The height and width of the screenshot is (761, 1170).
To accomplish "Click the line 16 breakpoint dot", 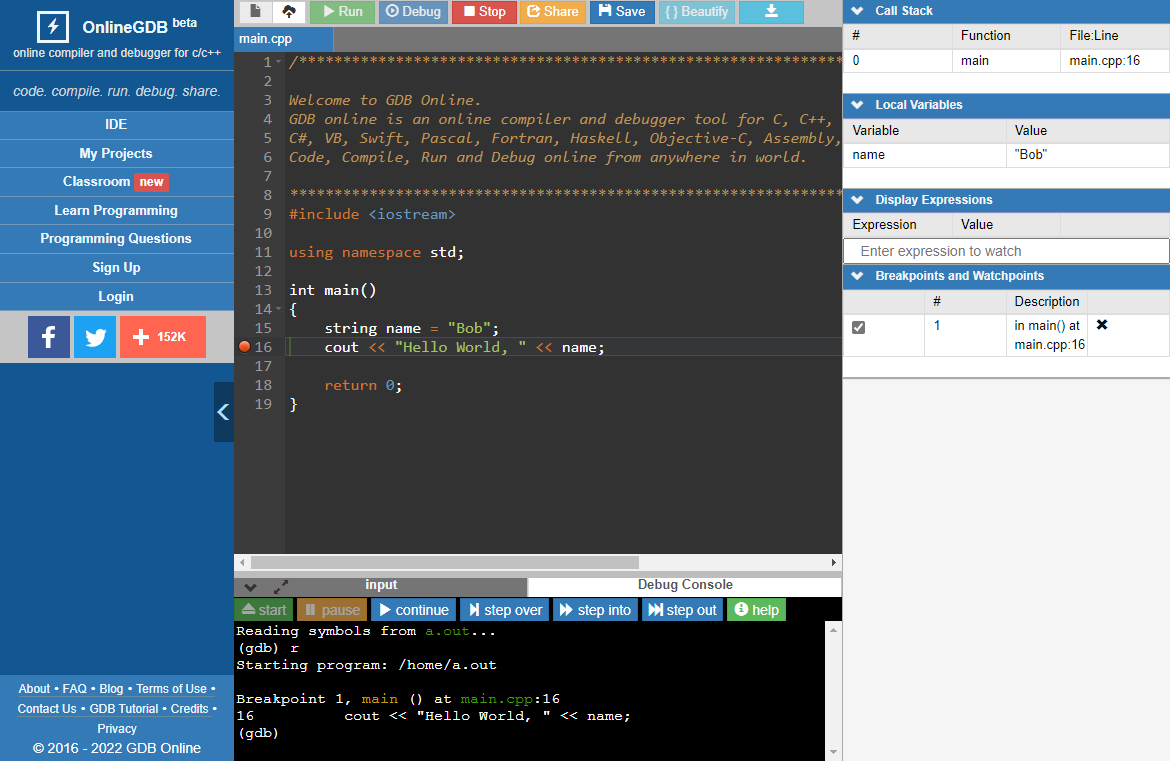I will pyautogui.click(x=244, y=346).
